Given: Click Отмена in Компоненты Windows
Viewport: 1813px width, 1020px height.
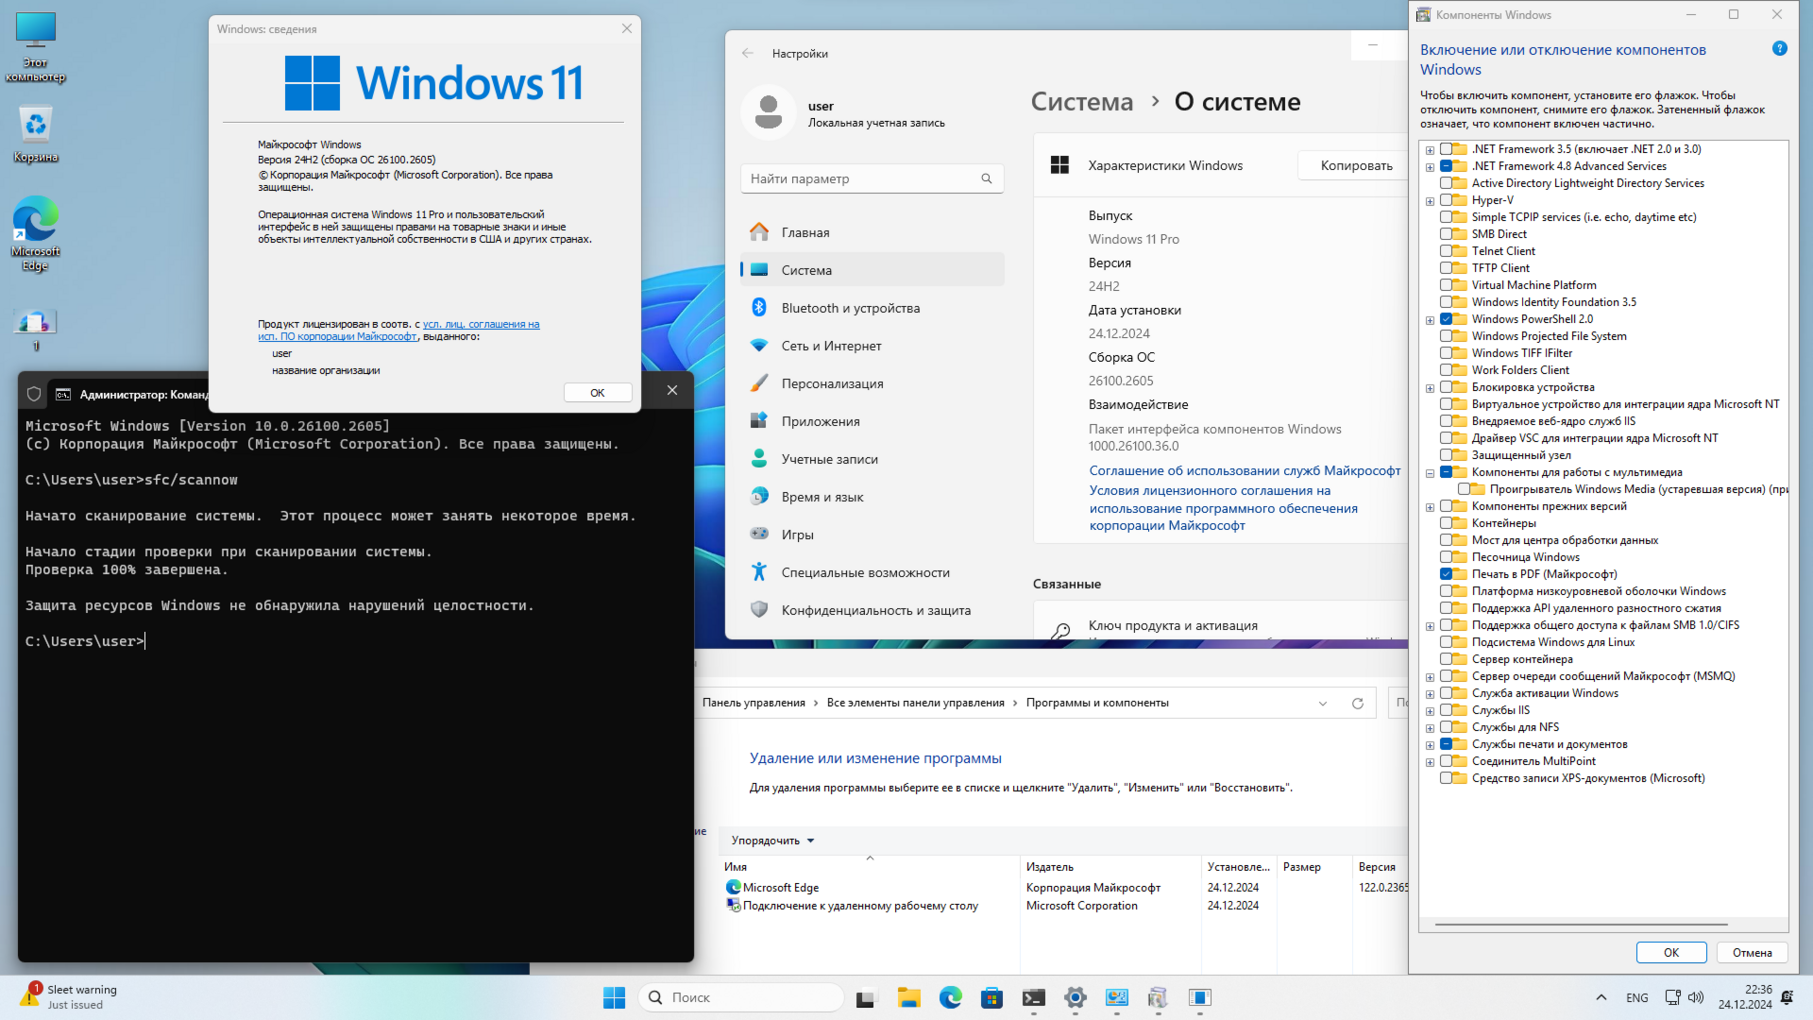Looking at the screenshot, I should coord(1751,952).
